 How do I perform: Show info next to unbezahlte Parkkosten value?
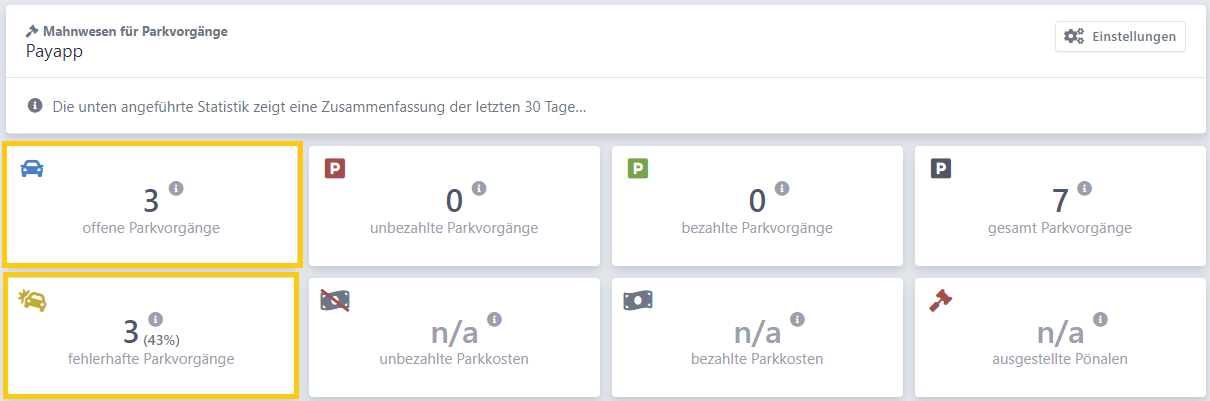(x=494, y=319)
